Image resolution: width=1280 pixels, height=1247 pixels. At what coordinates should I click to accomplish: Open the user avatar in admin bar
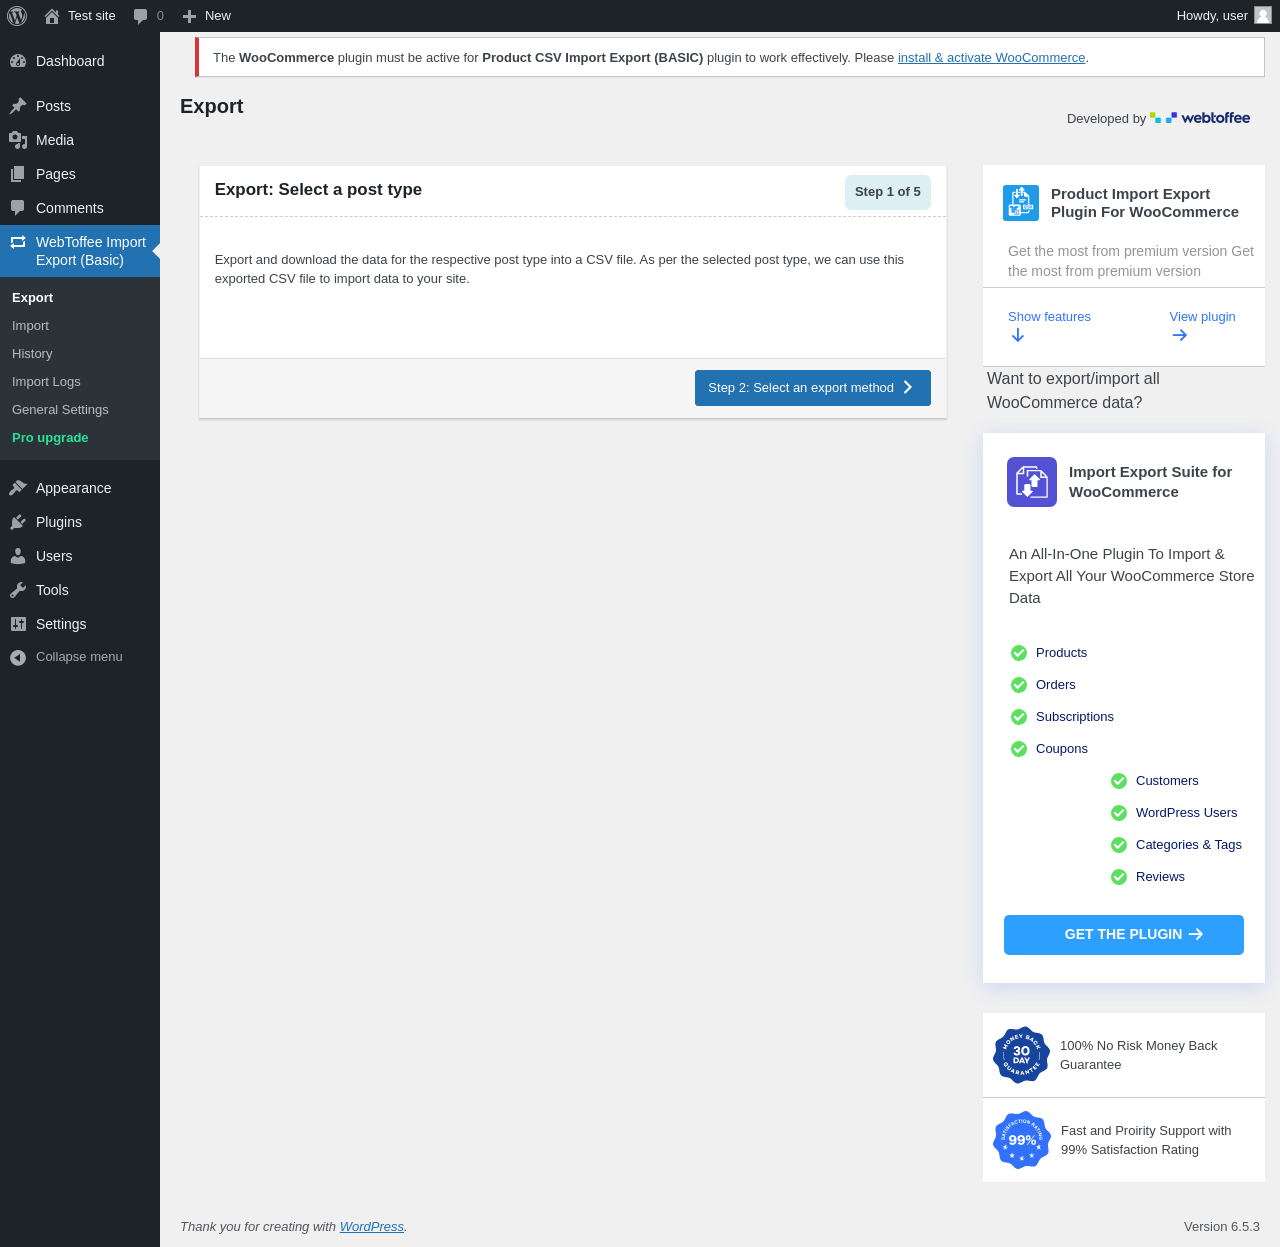click(x=1263, y=15)
